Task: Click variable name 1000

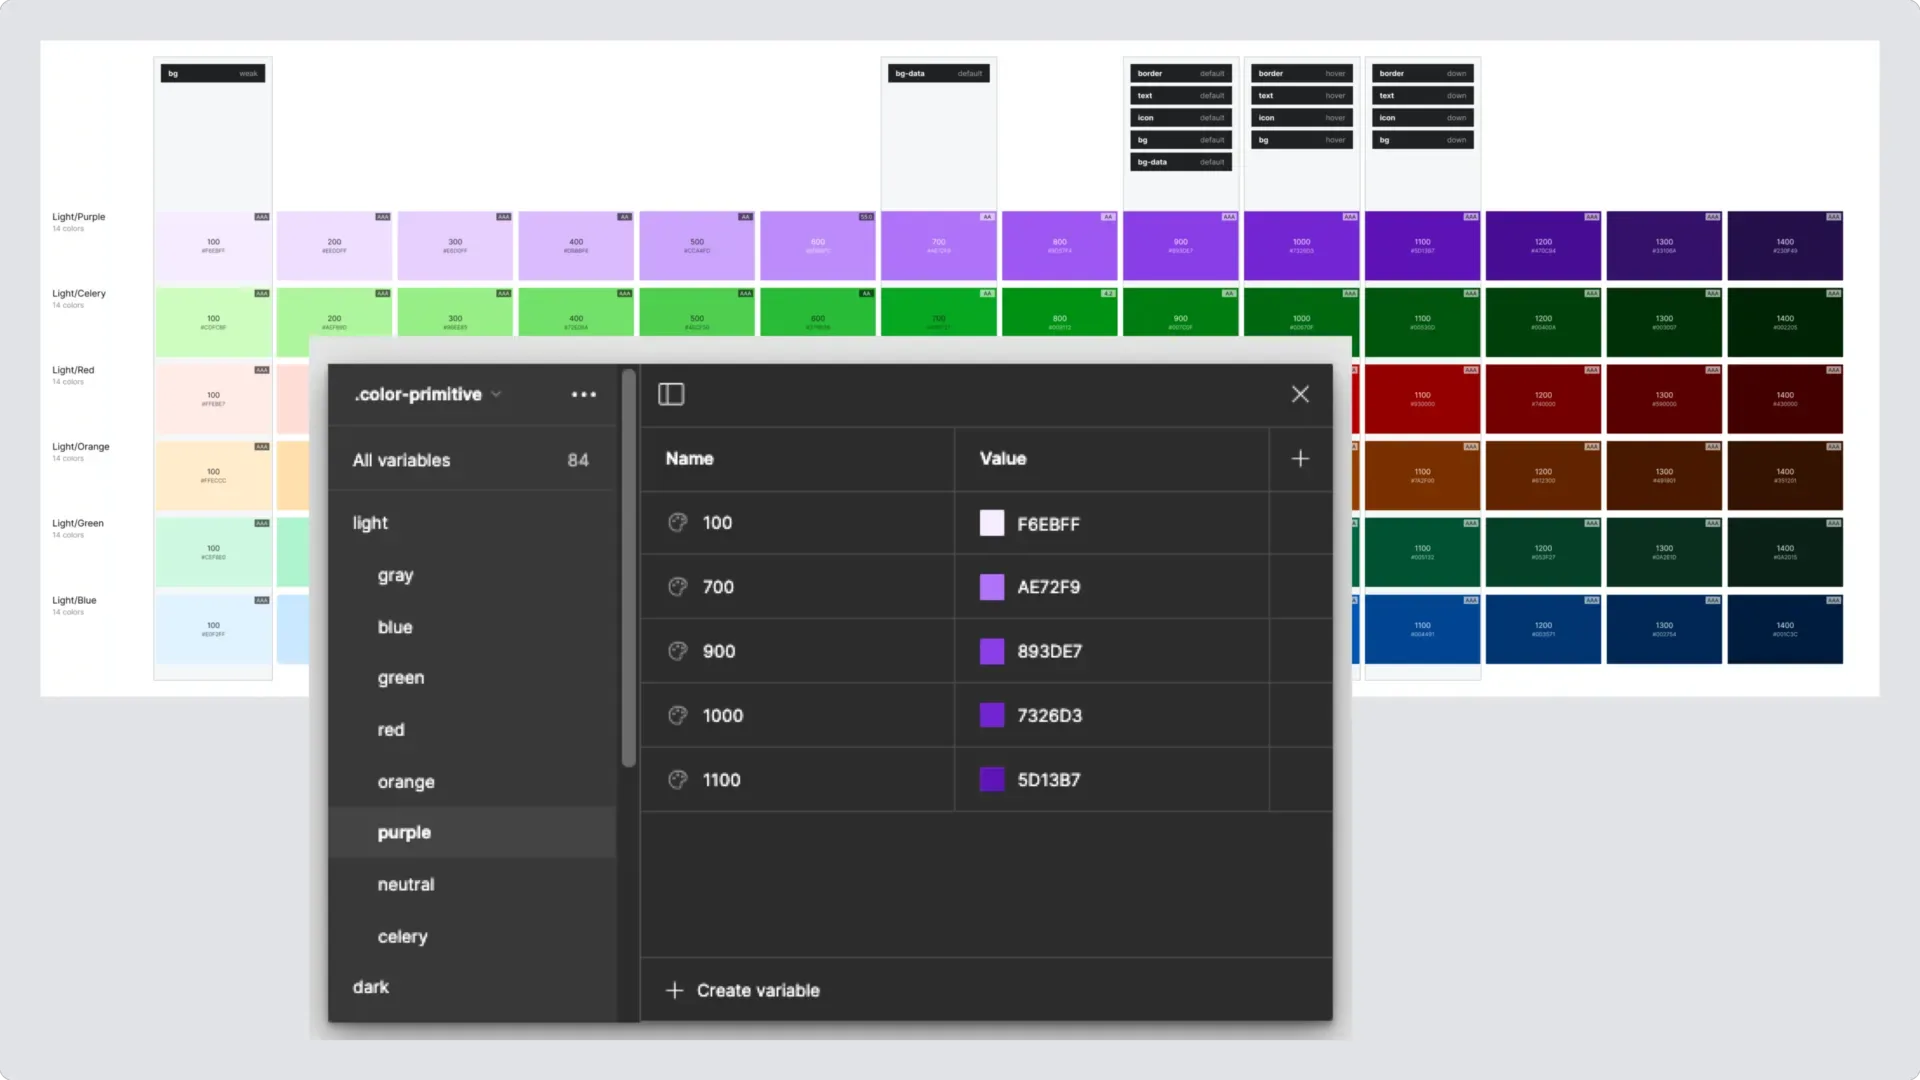Action: click(x=723, y=716)
